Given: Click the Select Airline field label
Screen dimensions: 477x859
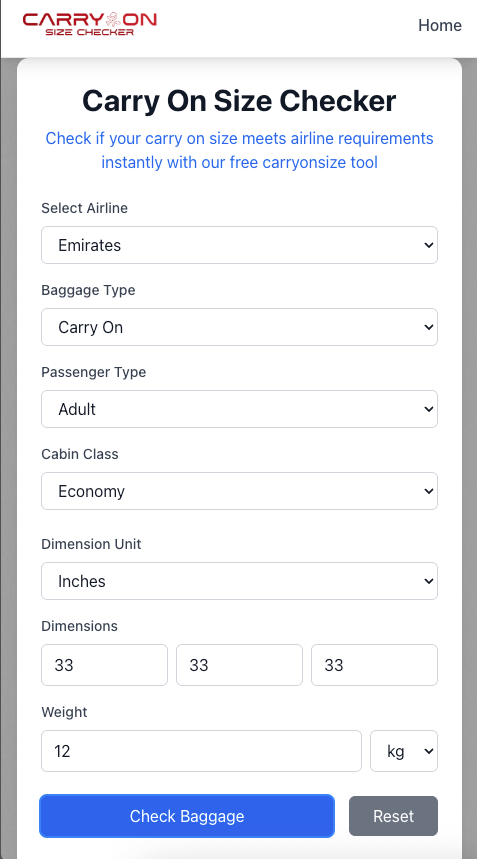Looking at the screenshot, I should [x=84, y=208].
